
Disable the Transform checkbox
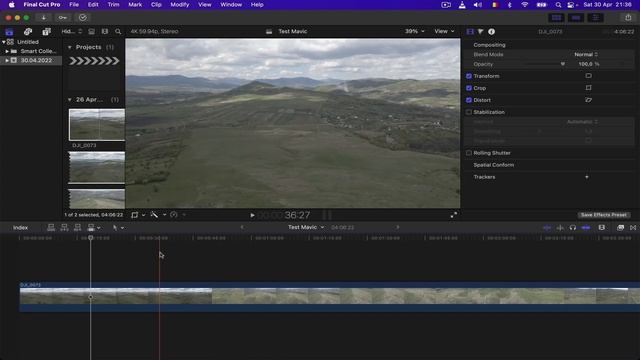click(x=469, y=76)
